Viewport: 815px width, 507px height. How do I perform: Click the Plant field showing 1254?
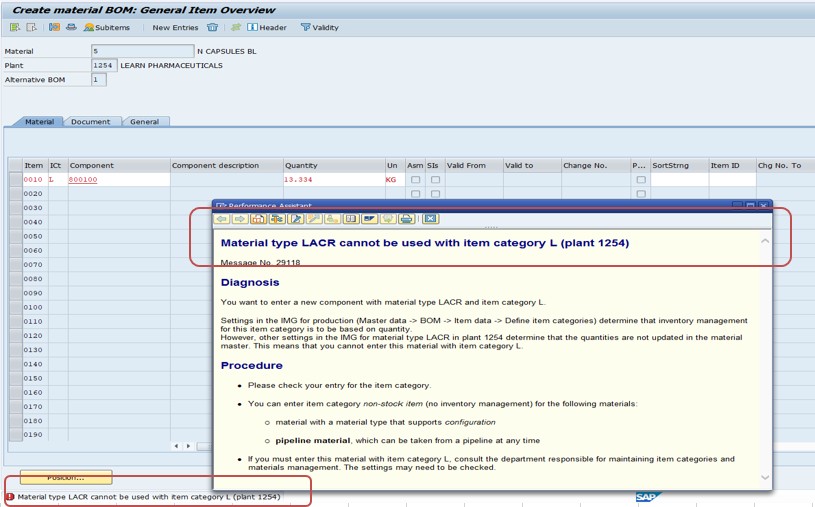point(103,66)
